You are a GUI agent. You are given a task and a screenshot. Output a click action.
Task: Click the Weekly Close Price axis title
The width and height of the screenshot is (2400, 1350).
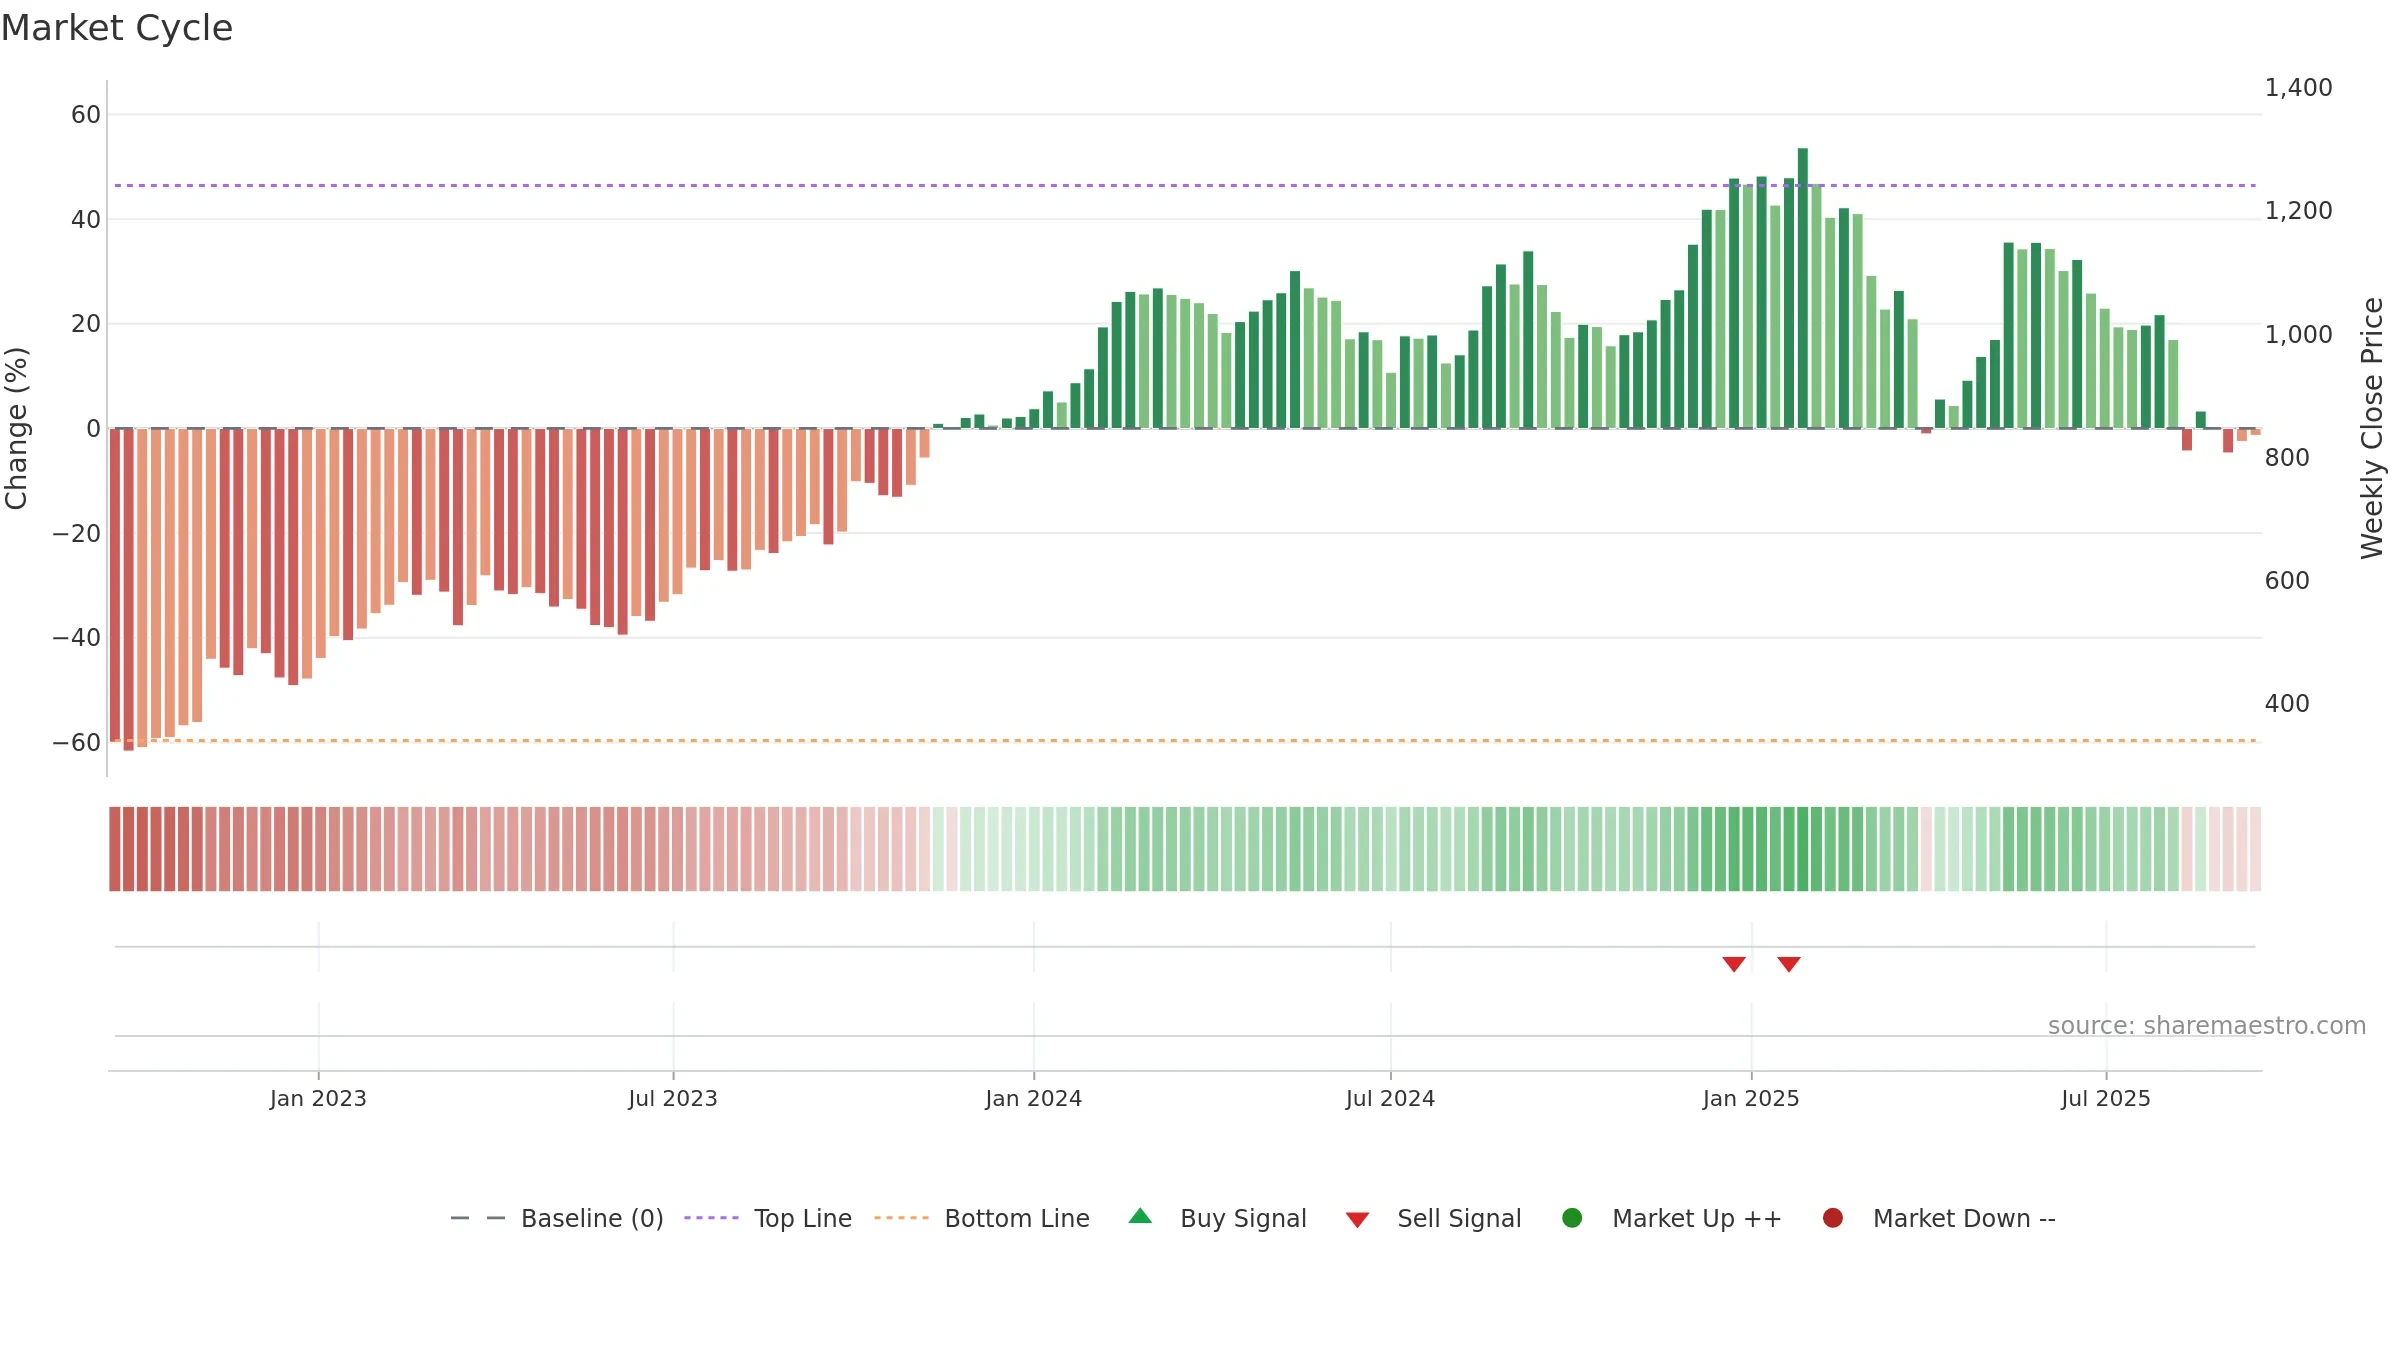2372,428
